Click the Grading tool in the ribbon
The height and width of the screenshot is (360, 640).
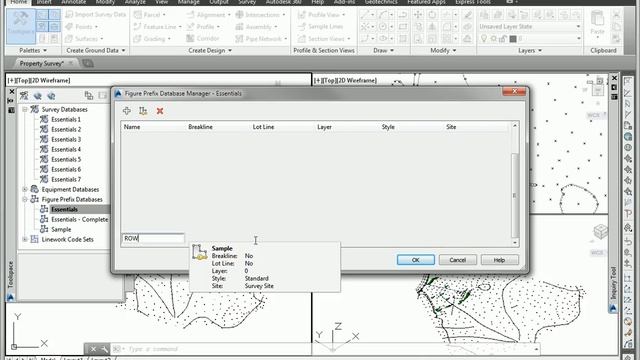coord(152,39)
